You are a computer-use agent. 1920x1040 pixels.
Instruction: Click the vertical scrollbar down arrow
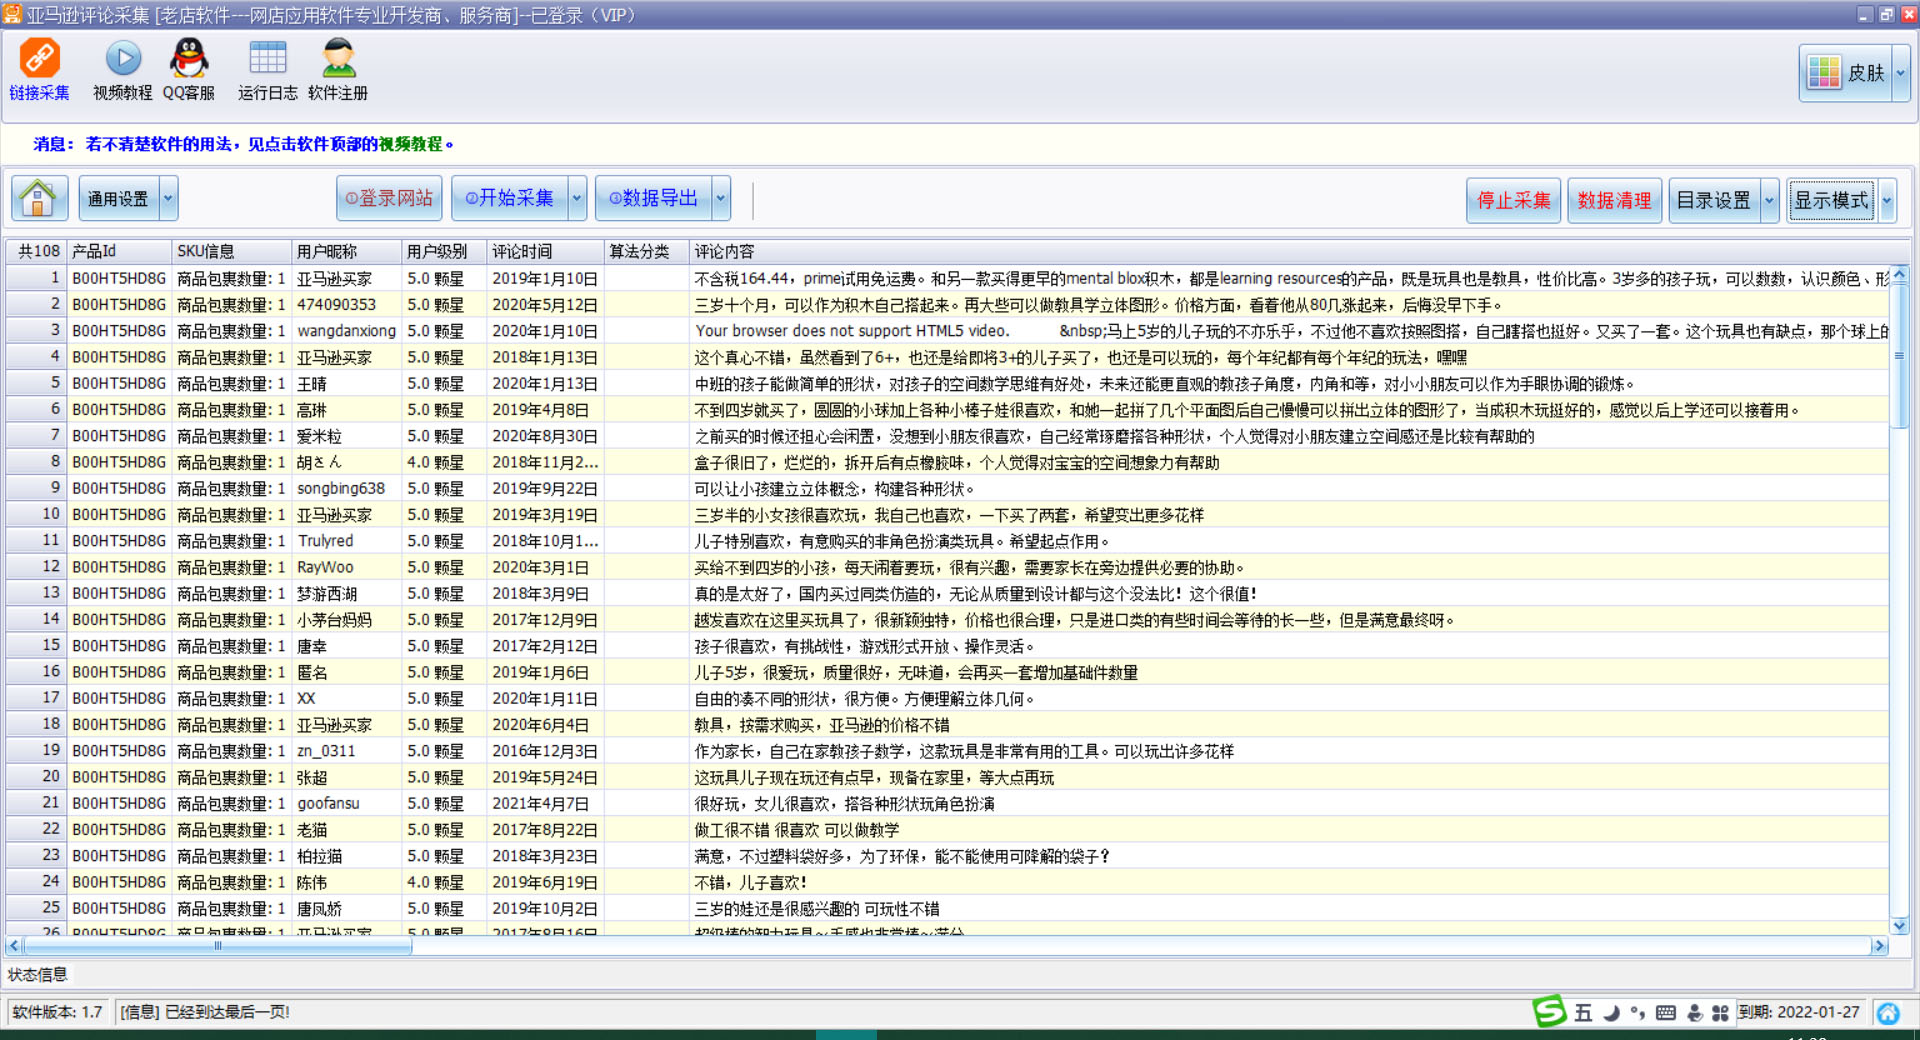1899,926
